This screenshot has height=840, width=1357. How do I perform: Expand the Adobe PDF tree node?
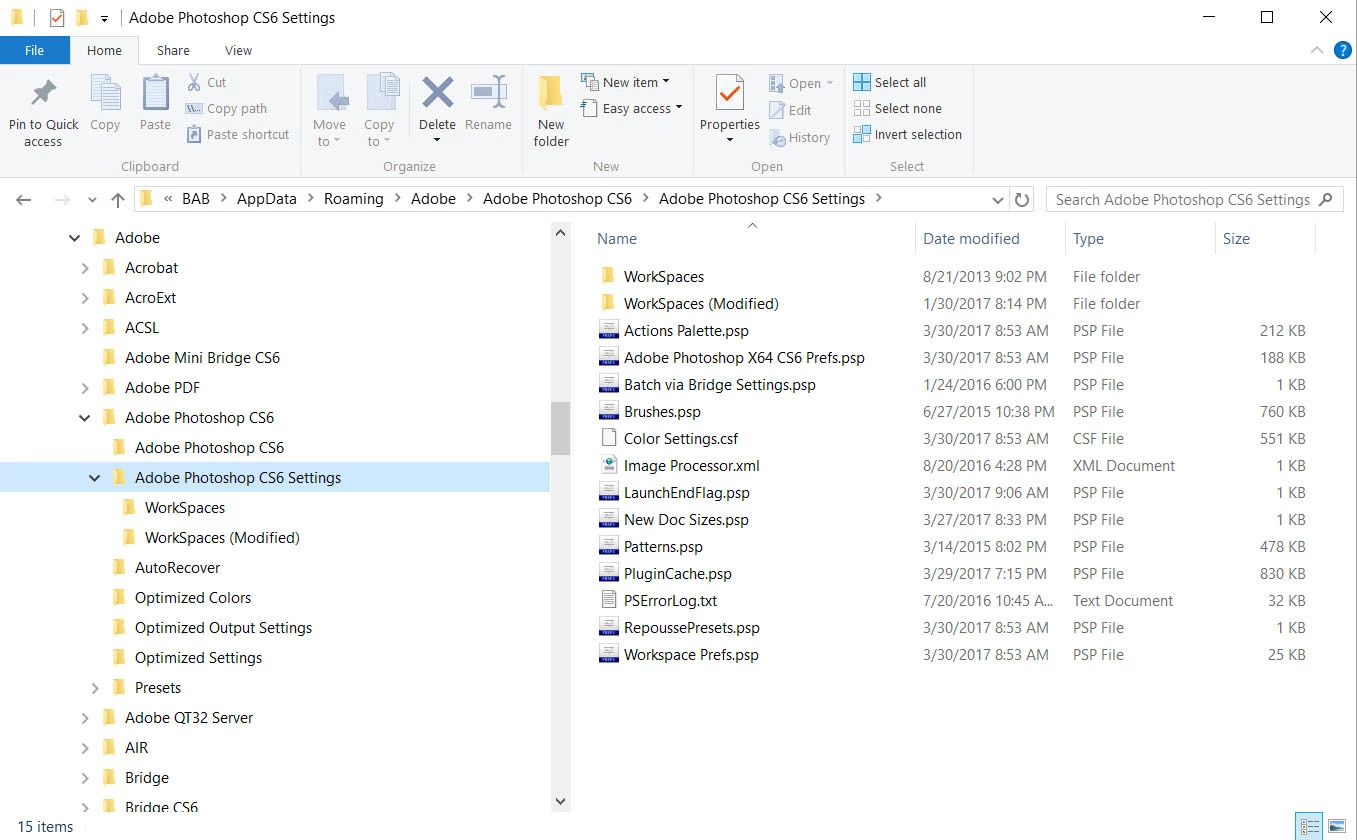point(85,388)
